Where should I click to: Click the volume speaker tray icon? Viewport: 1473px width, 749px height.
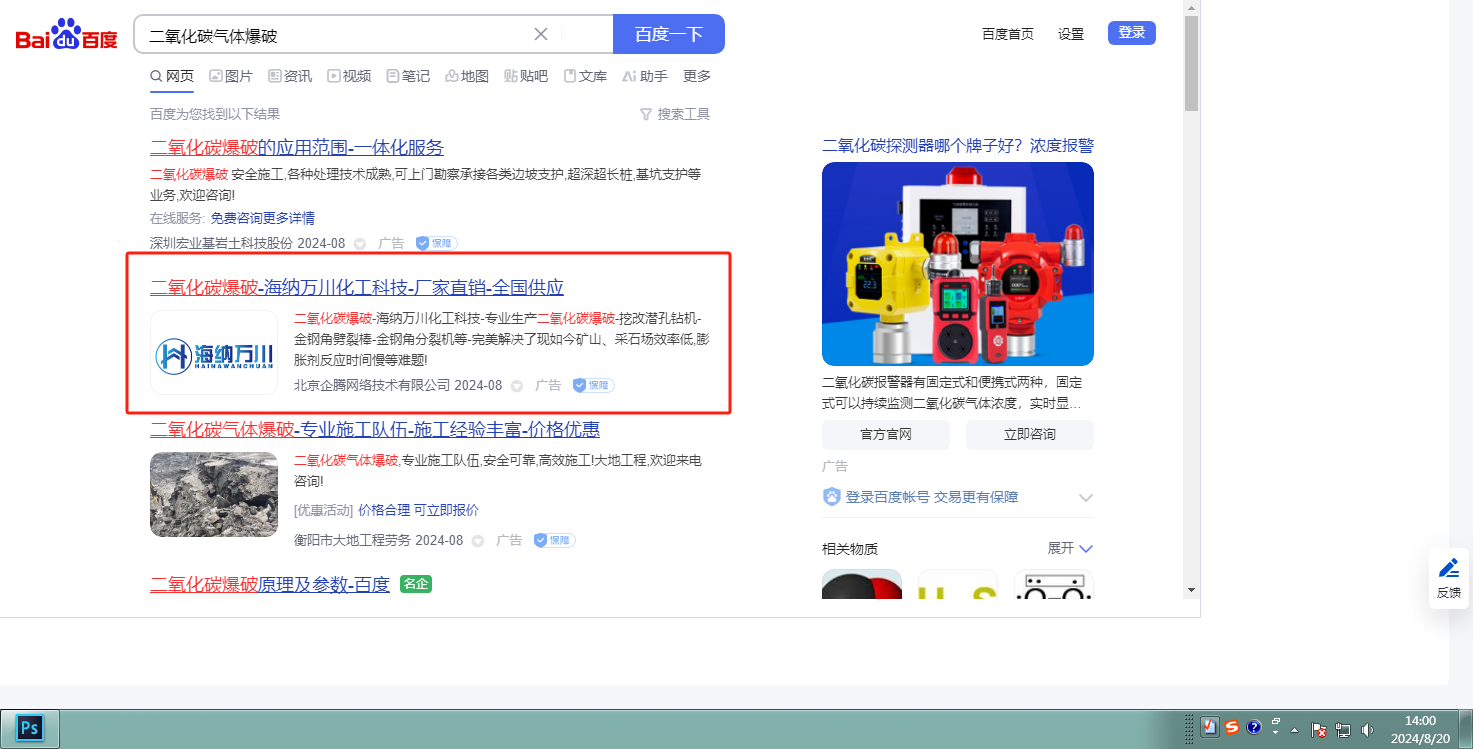[1368, 730]
